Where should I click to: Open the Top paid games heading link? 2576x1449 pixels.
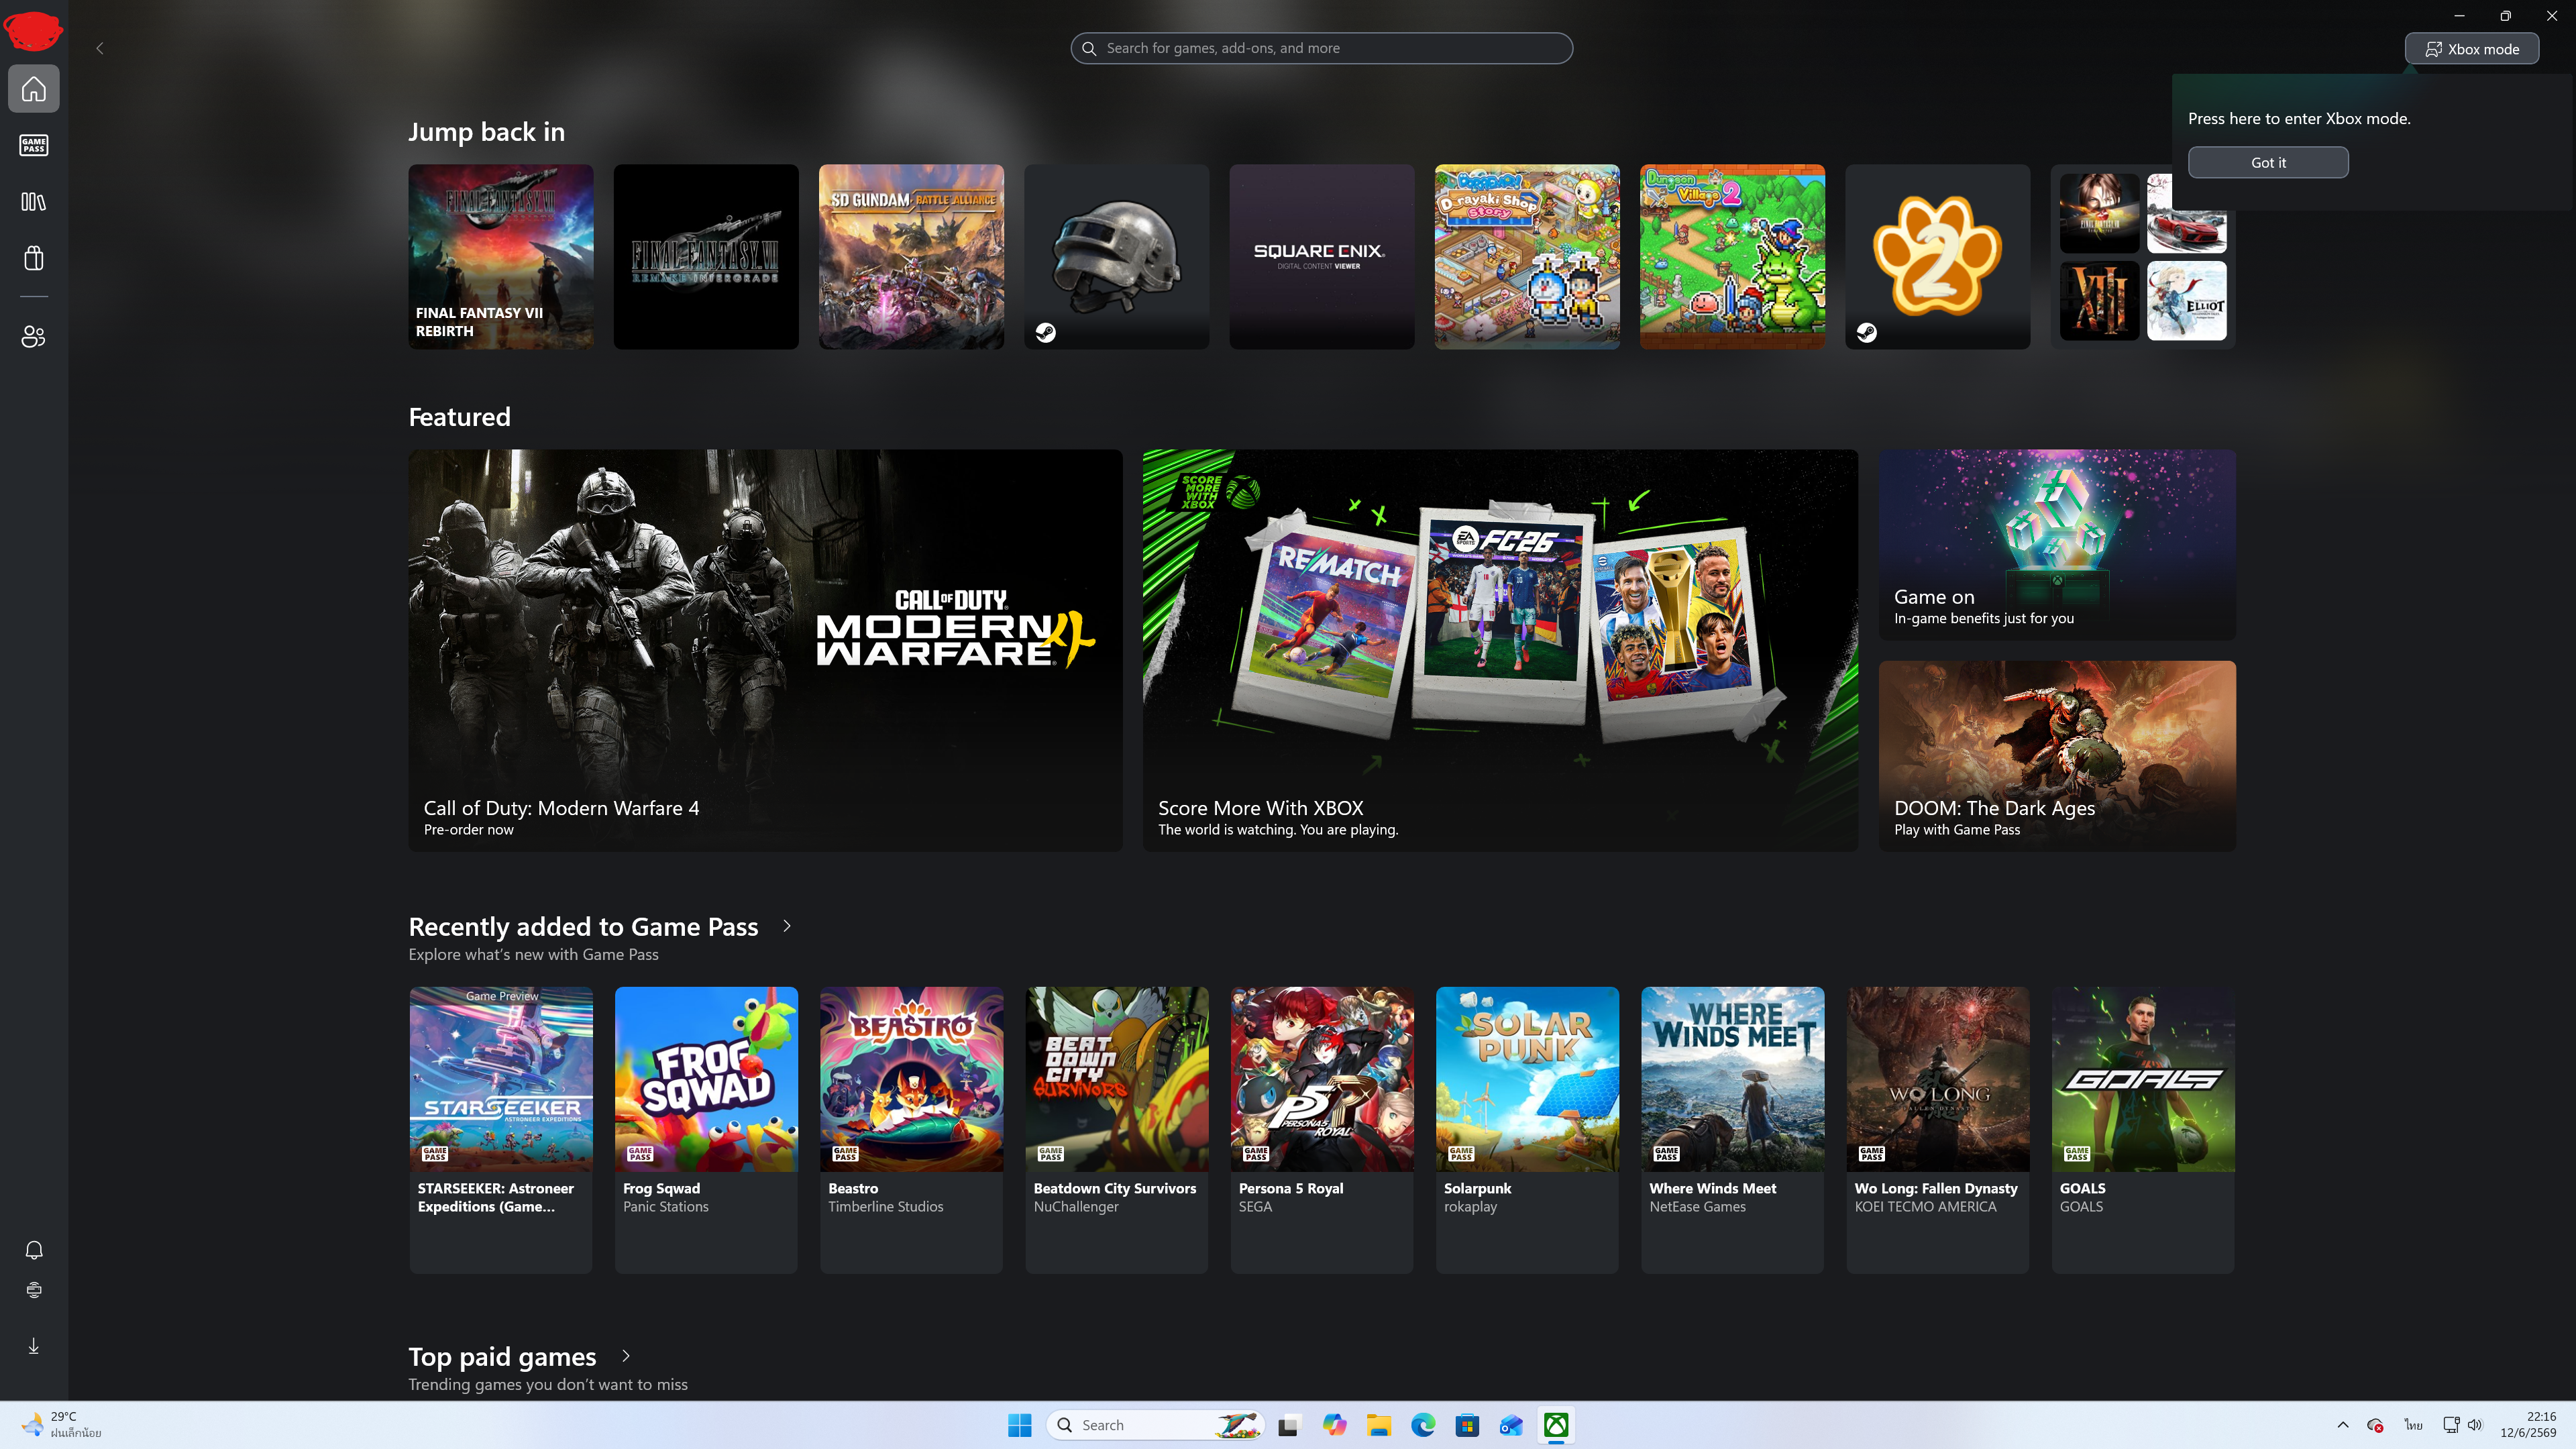(x=502, y=1357)
